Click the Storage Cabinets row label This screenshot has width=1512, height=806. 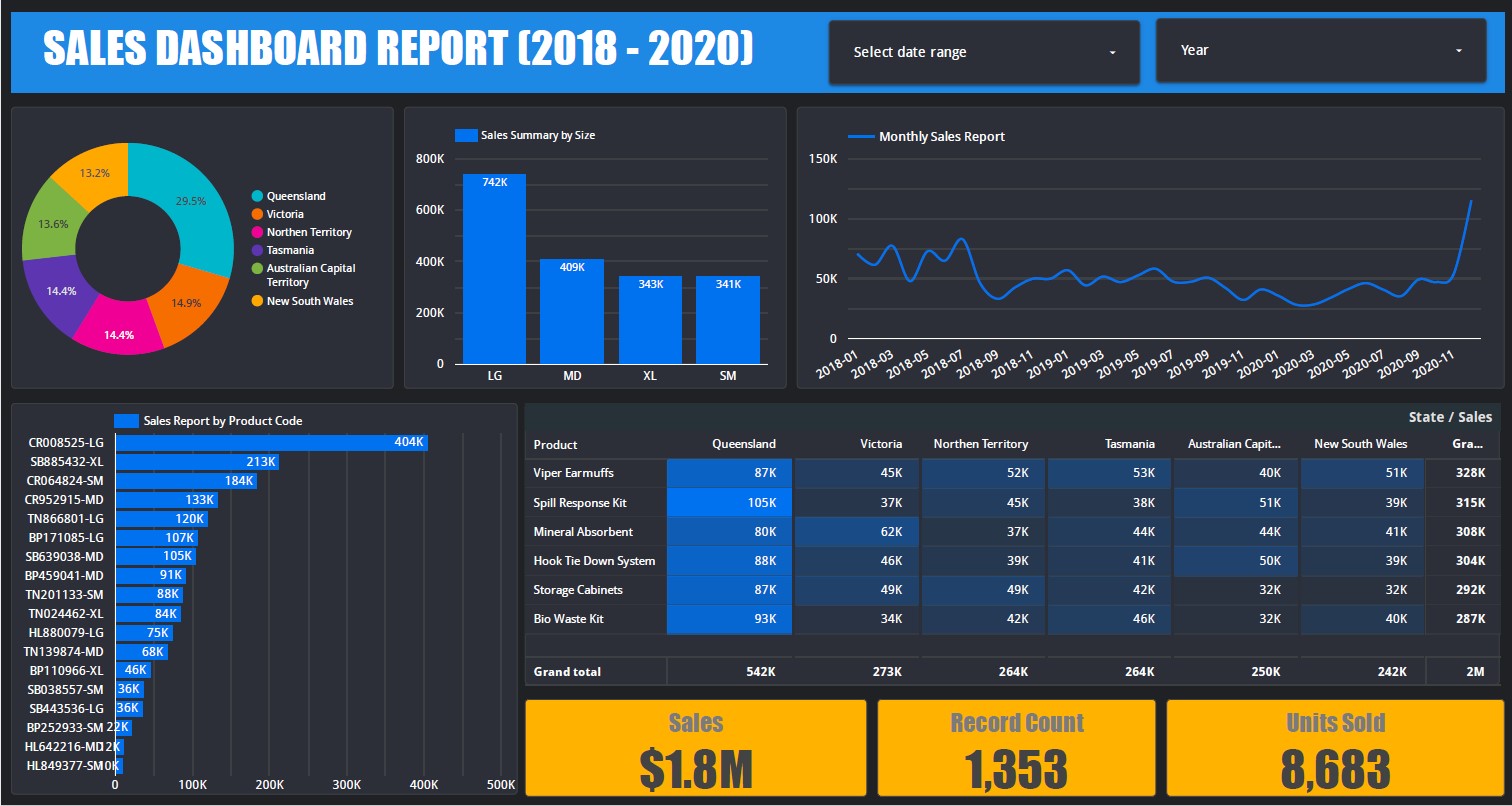(x=578, y=590)
